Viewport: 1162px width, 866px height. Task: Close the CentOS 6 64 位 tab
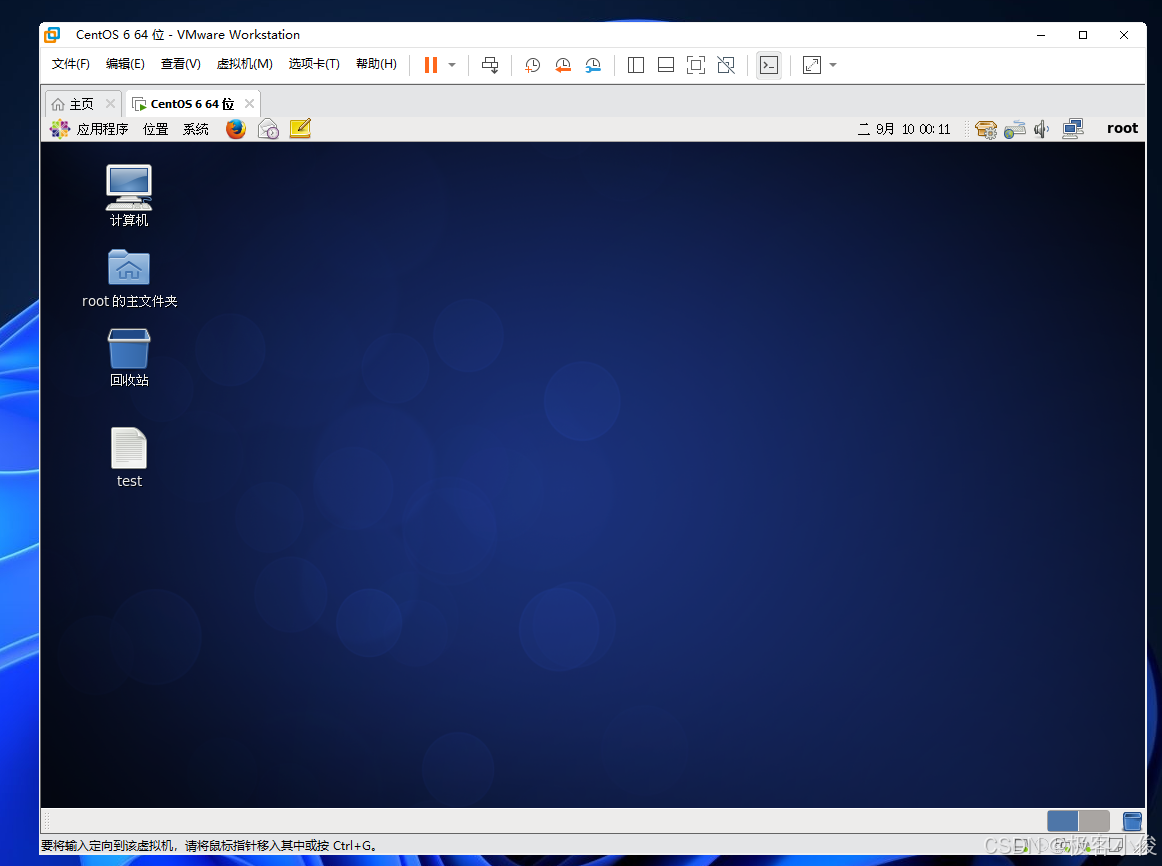point(250,104)
